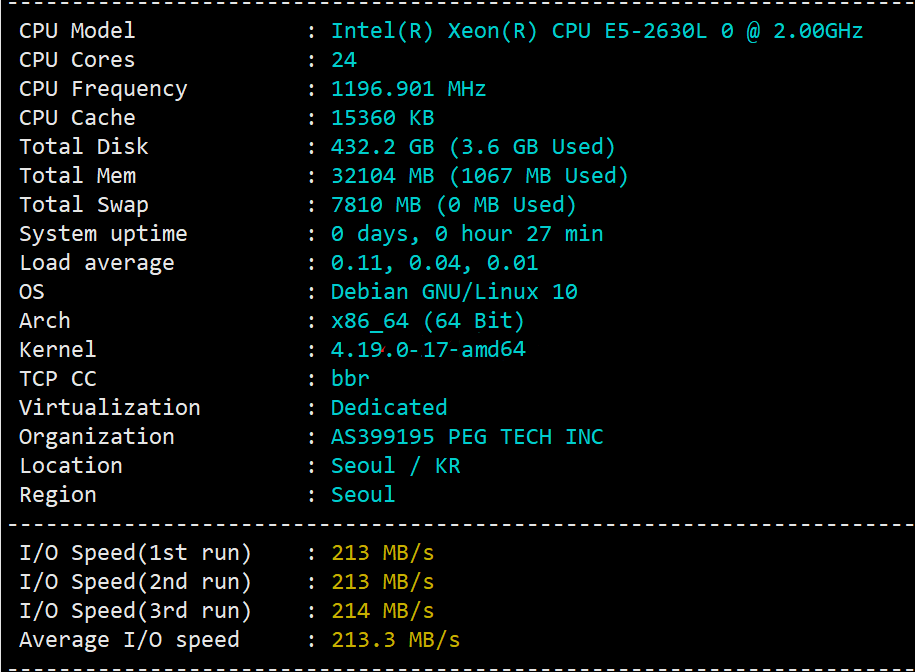Click the load average value 0.11, 0.04, 0.01

click(x=435, y=263)
